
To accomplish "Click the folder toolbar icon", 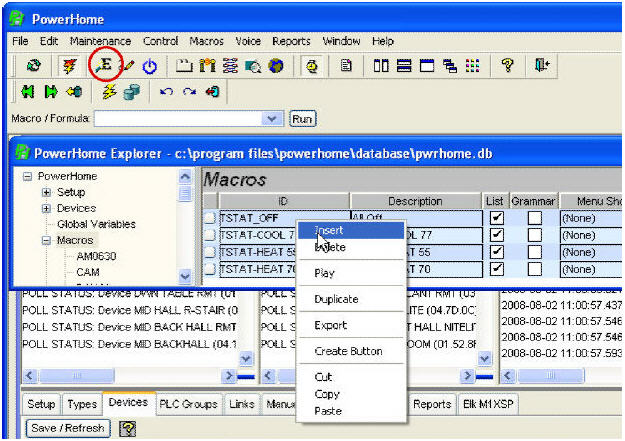I will [x=184, y=65].
